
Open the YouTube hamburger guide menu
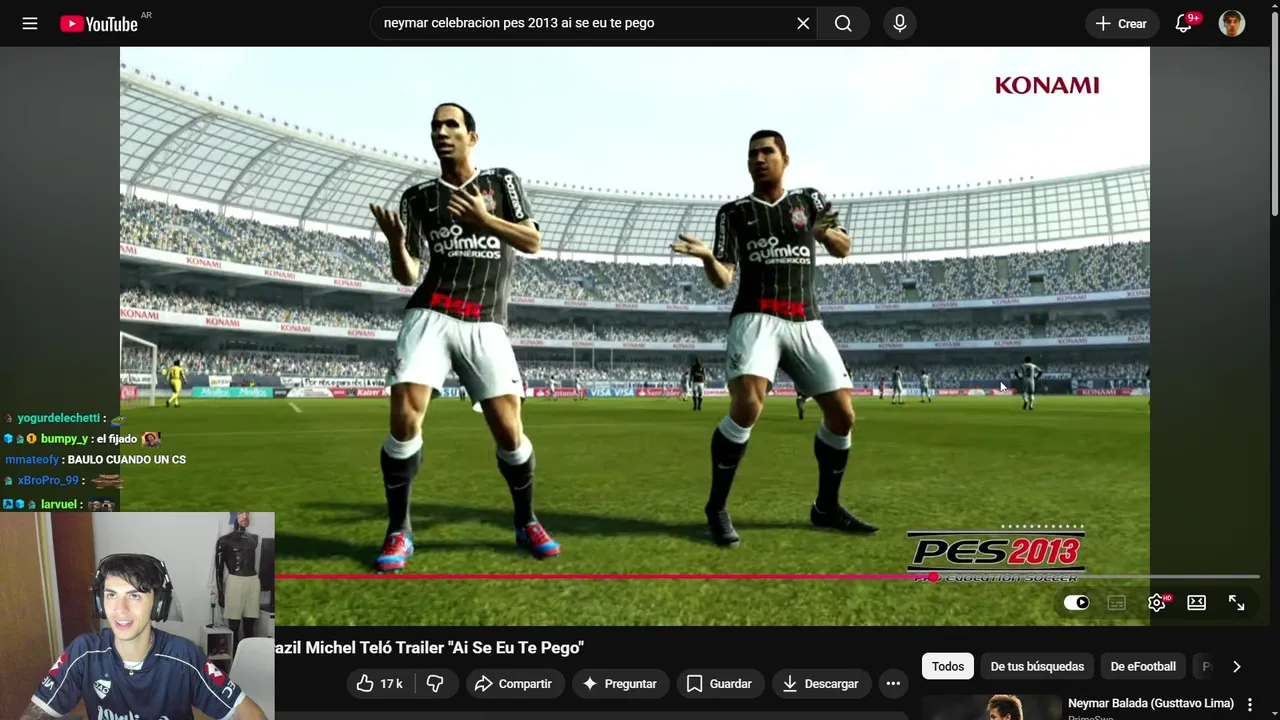[x=30, y=23]
